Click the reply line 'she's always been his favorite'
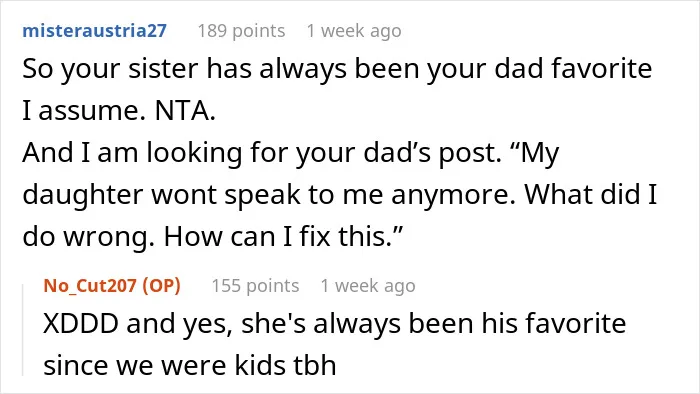 (434, 323)
